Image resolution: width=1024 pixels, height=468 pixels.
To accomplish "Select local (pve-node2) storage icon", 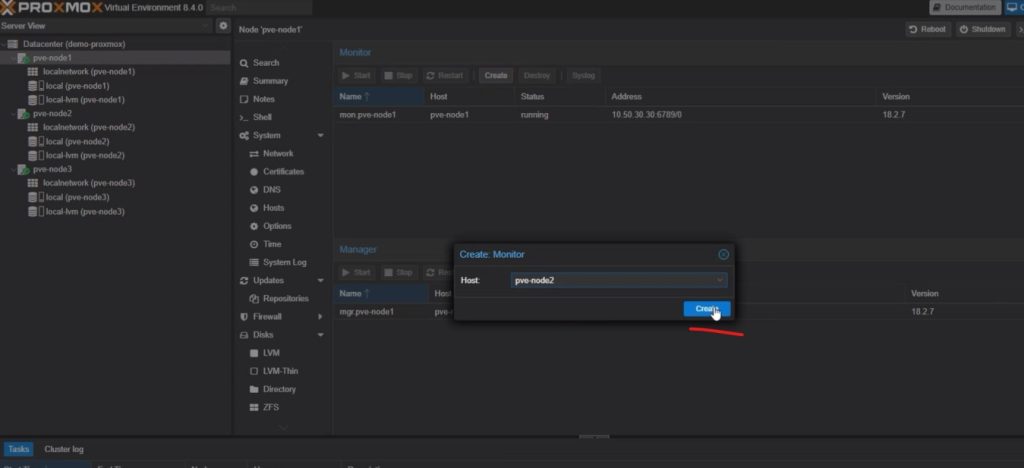I will [35, 142].
